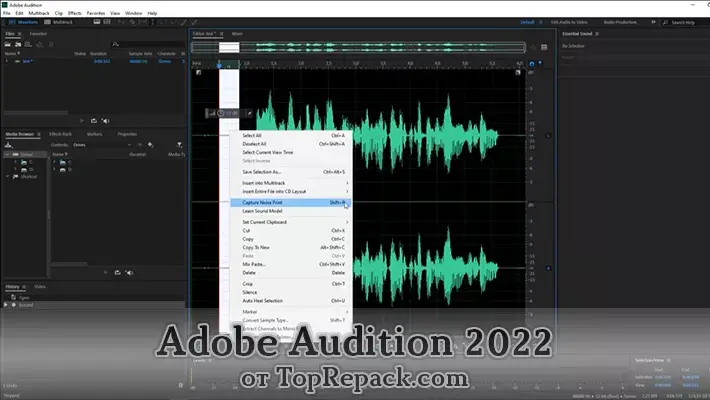Select the Default workspace

527,22
